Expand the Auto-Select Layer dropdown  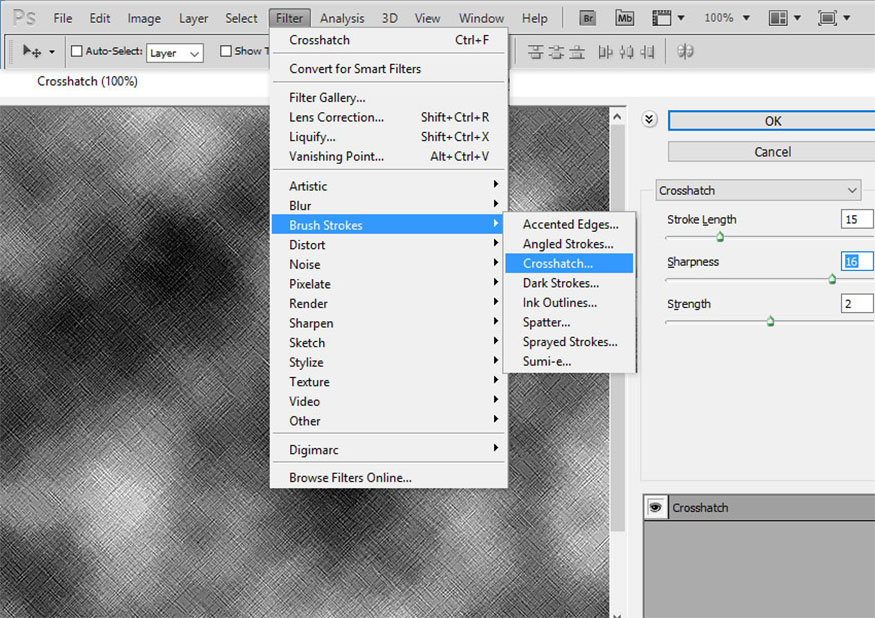[x=175, y=53]
